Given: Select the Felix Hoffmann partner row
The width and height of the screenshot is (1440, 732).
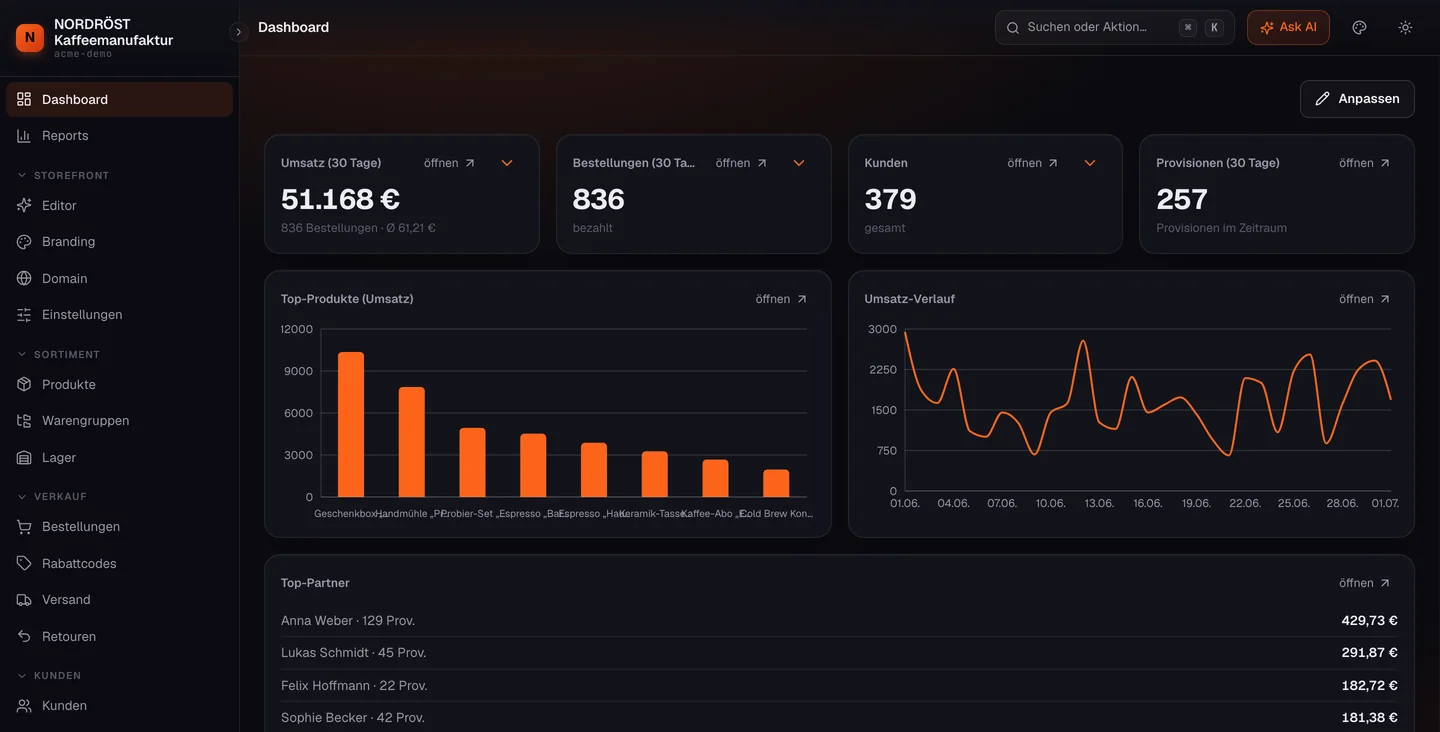Looking at the screenshot, I should click(x=839, y=686).
